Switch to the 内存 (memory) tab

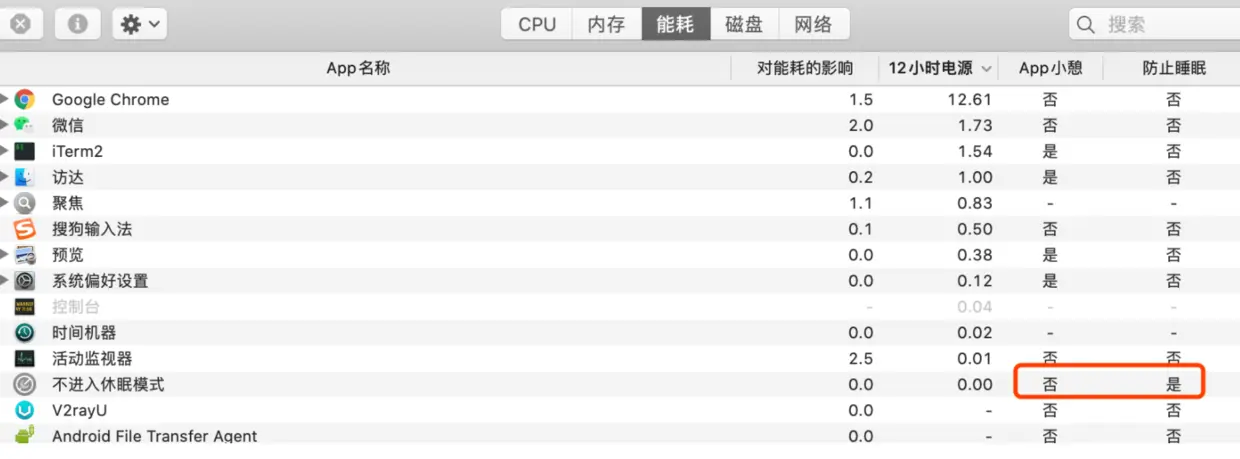(606, 24)
